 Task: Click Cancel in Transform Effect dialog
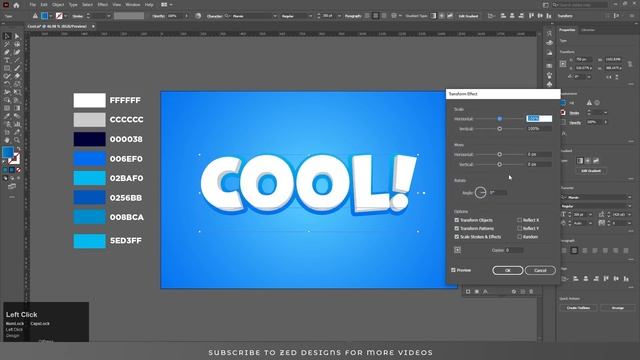coord(540,270)
